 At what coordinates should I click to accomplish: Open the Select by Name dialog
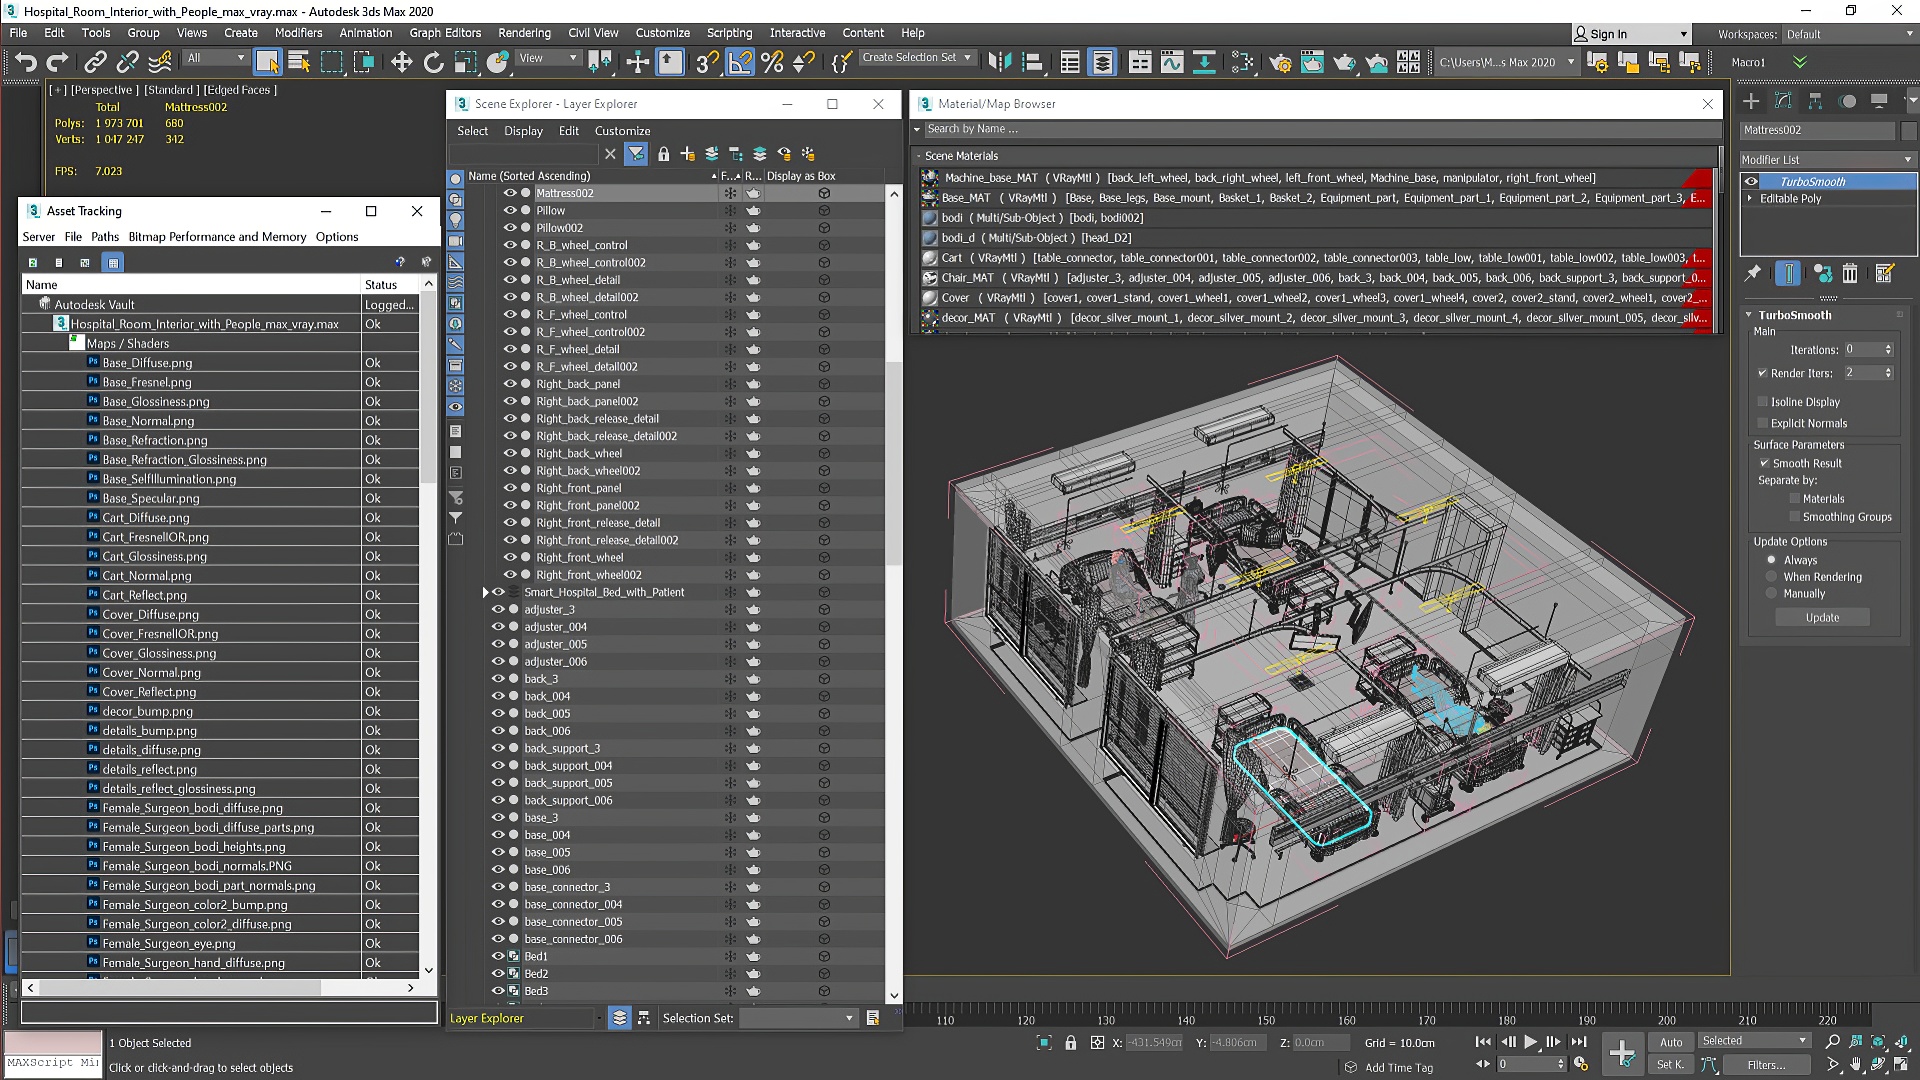coord(299,62)
